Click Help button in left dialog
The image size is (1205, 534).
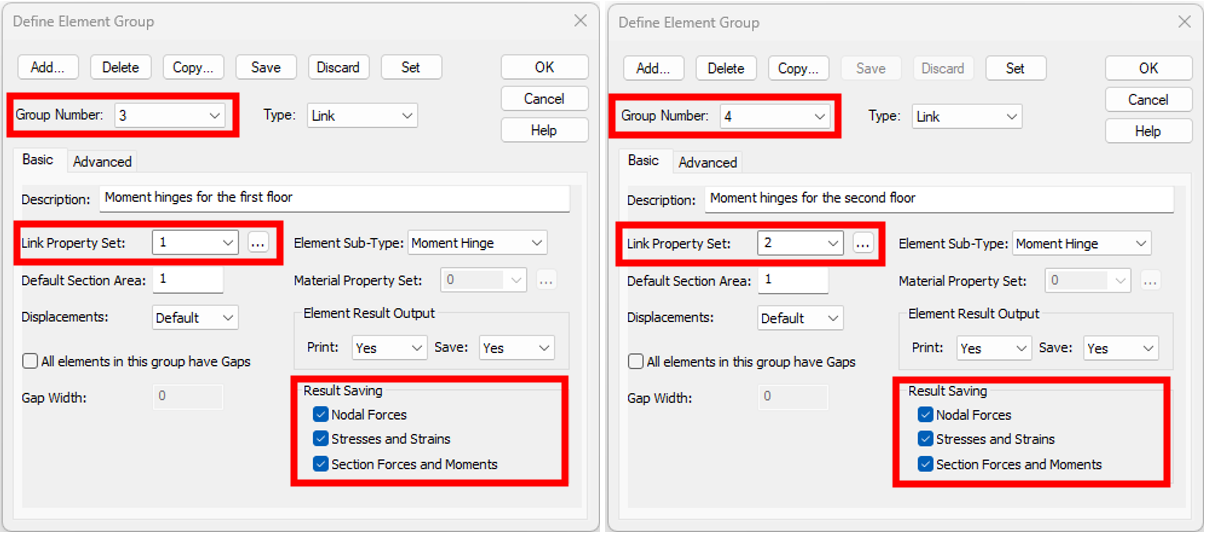point(544,130)
